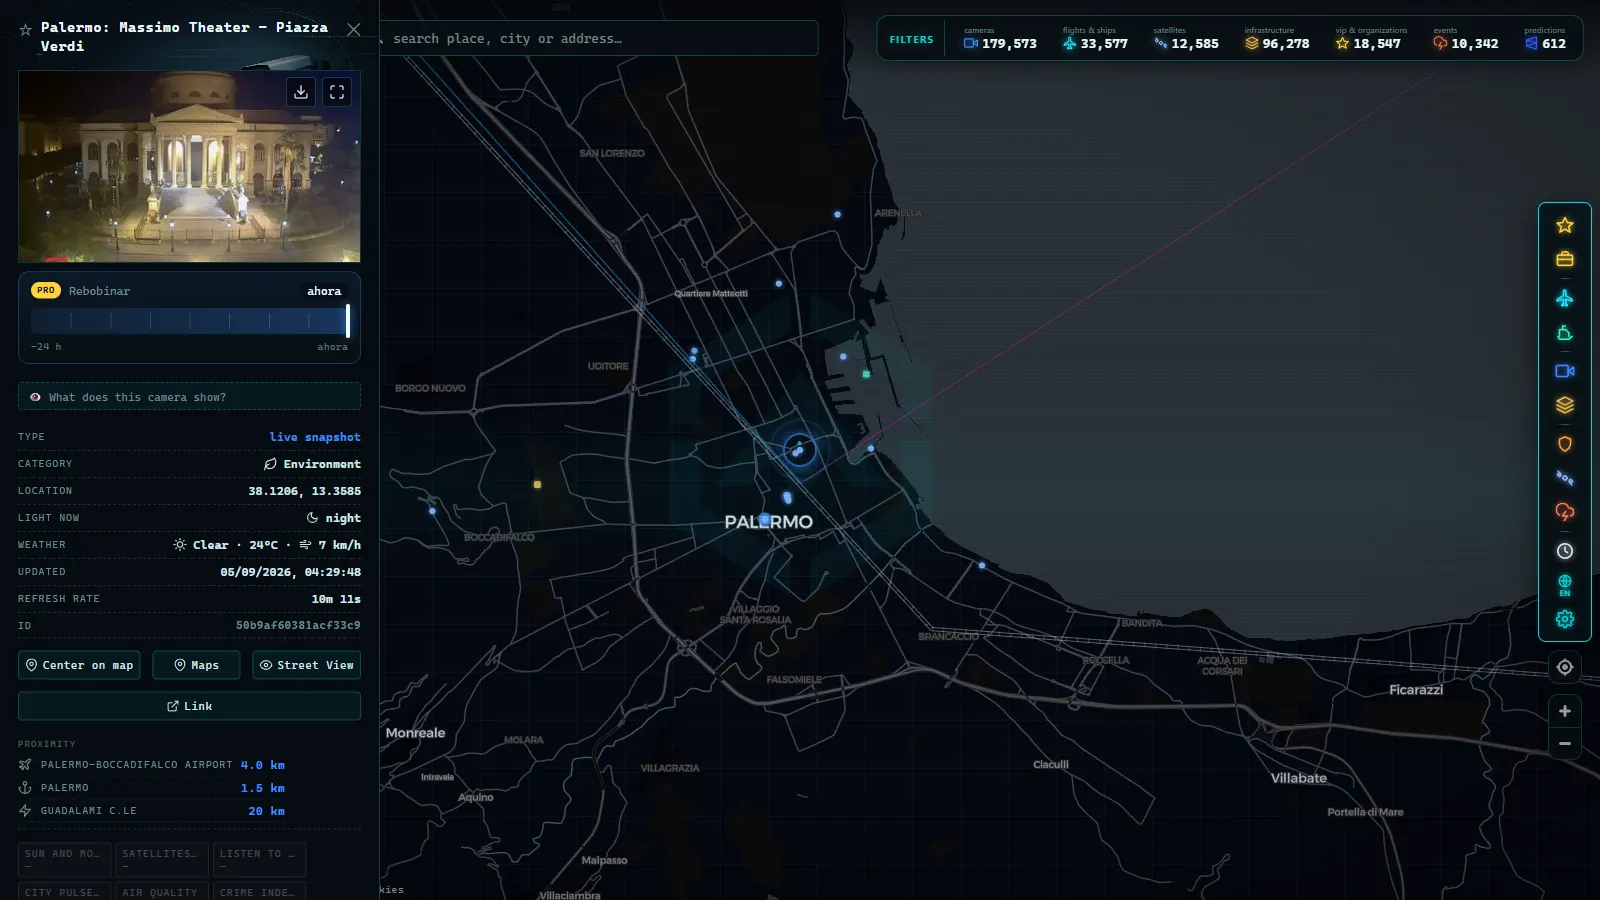Click the Center on map button
The image size is (1600, 900).
coord(79,665)
